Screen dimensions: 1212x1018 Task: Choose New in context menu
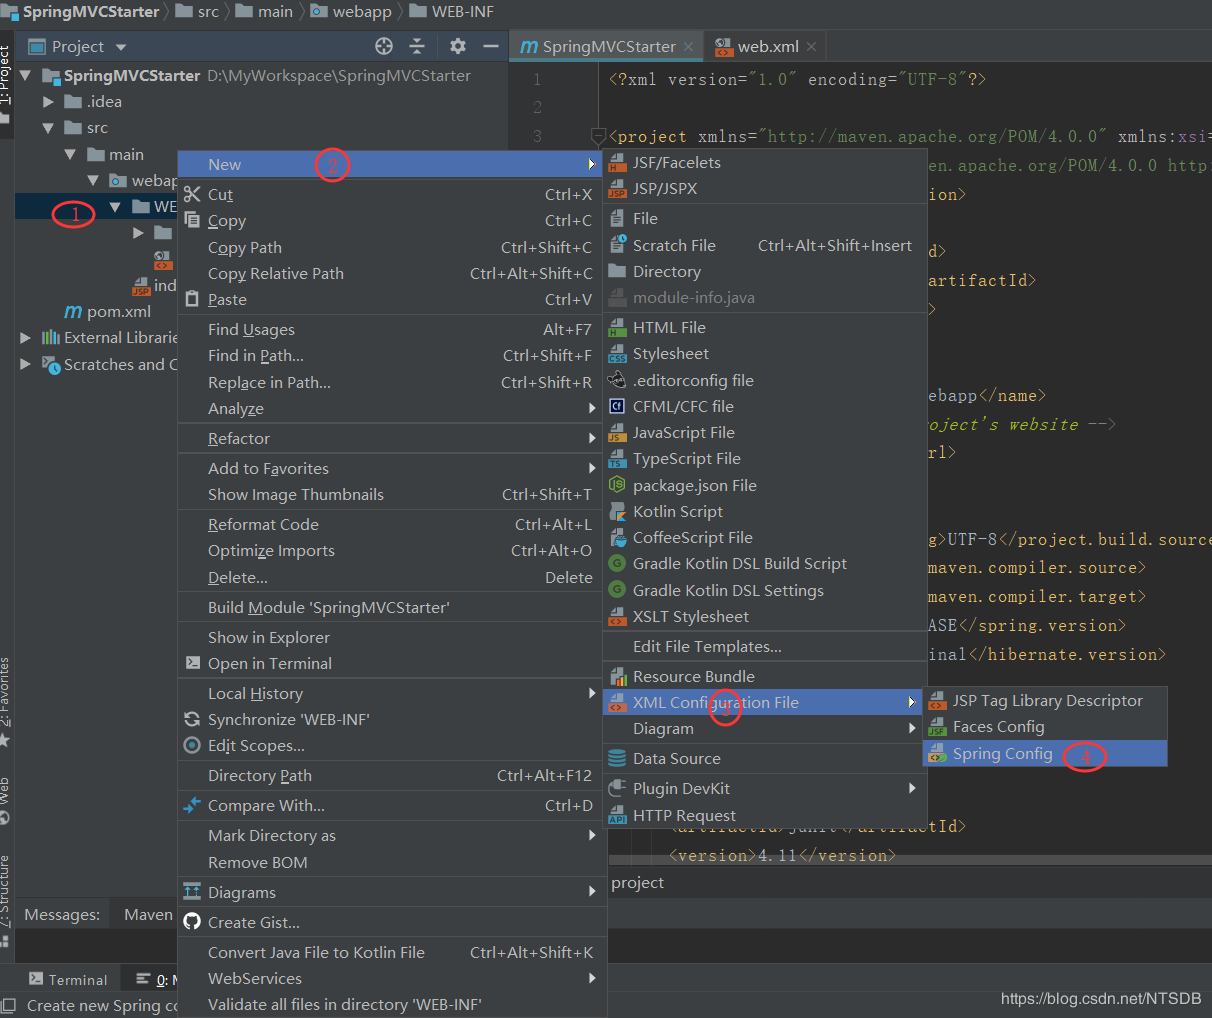[x=391, y=164]
